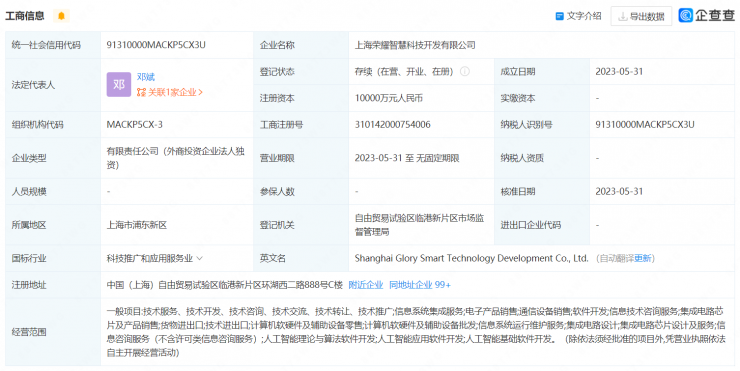Click the 企查查 logo icon
The height and width of the screenshot is (371, 740).
pyautogui.click(x=685, y=16)
